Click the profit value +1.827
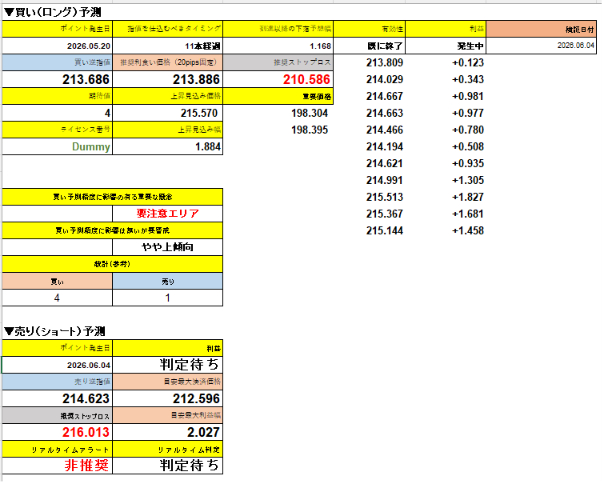Screen dimensions: 602x482 [x=468, y=197]
